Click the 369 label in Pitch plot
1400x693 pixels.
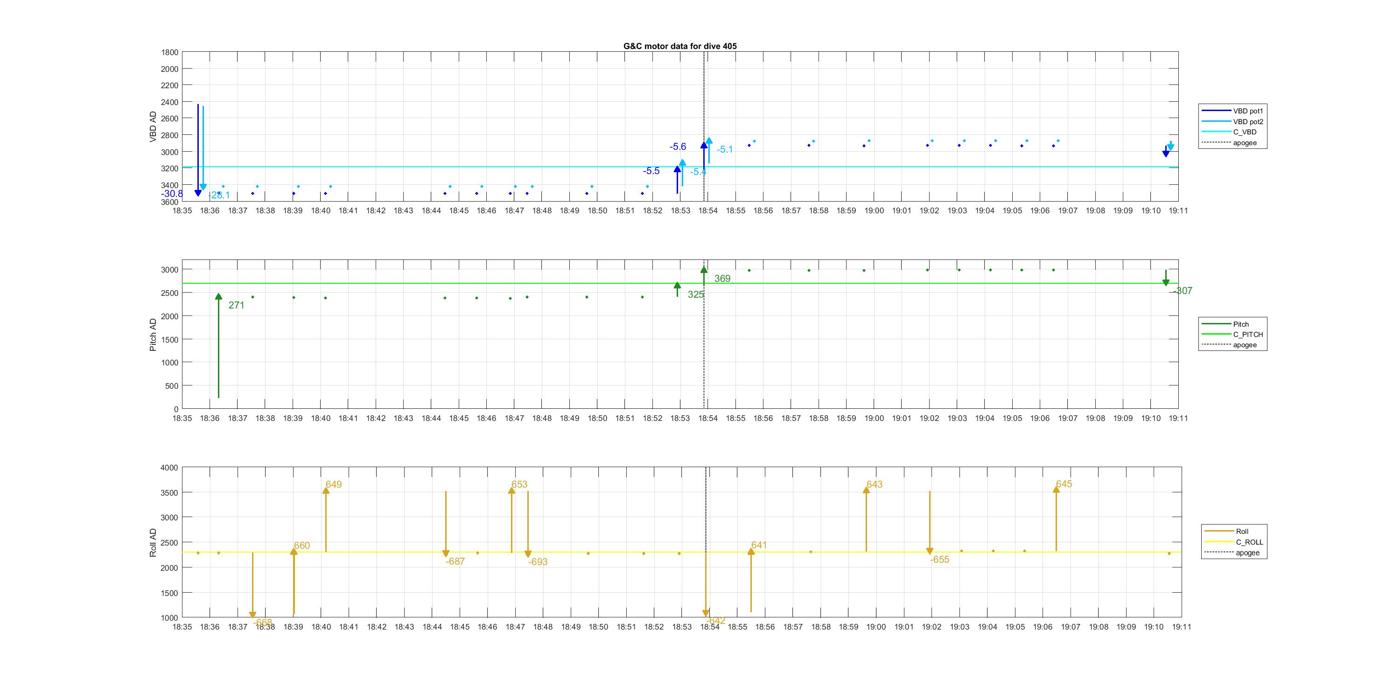722,279
